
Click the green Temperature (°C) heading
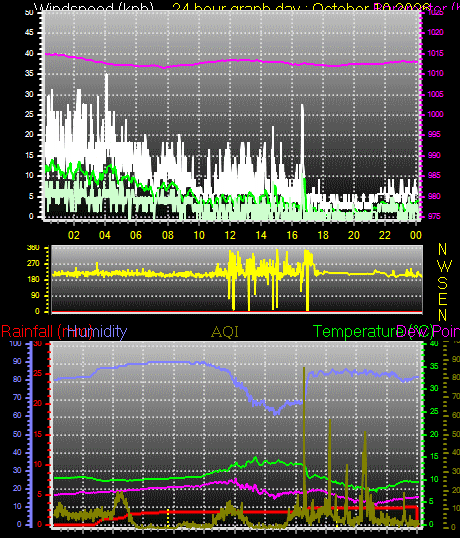373,332
